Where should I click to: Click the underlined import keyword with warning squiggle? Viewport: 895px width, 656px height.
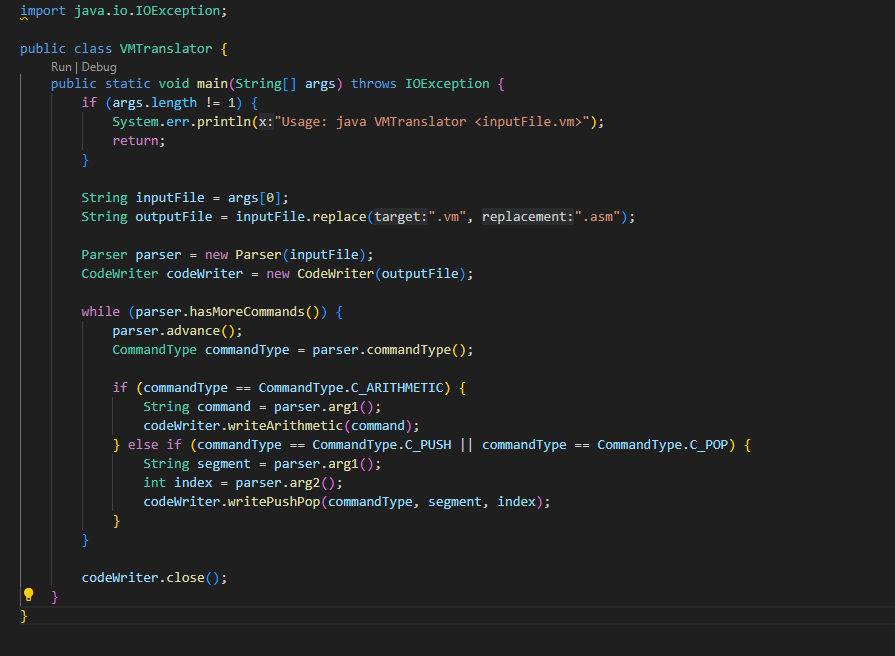[40, 10]
